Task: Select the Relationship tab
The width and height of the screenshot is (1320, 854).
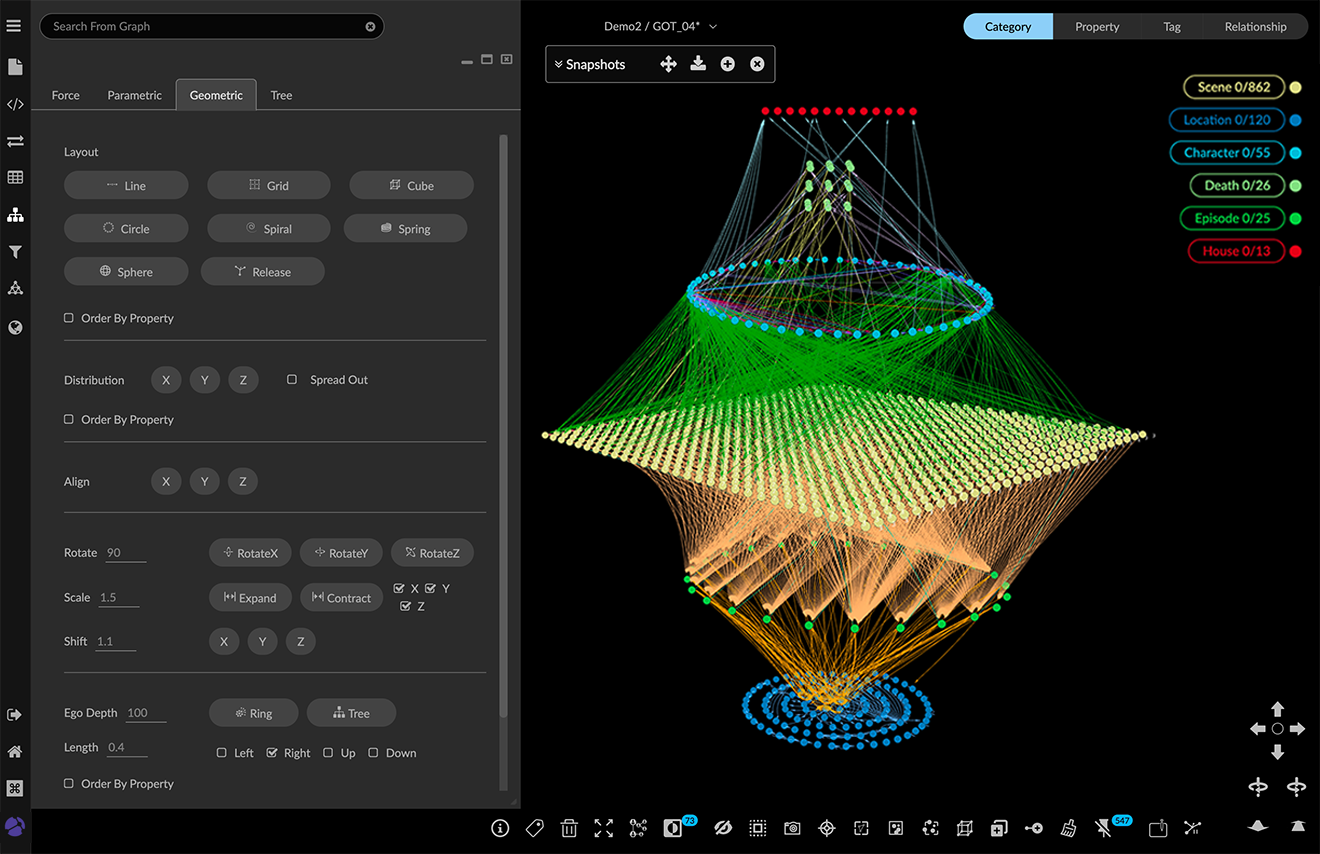Action: pyautogui.click(x=1255, y=27)
